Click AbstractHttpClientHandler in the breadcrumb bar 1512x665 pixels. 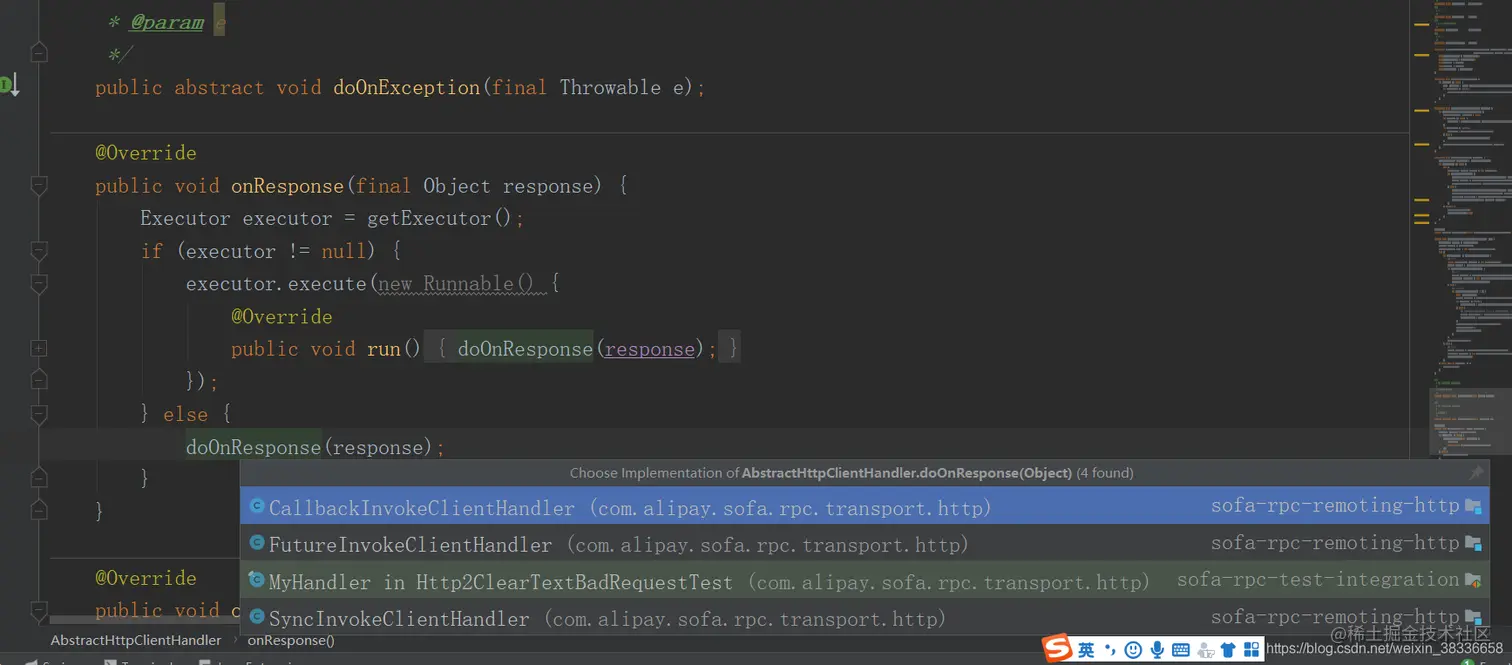[136, 640]
